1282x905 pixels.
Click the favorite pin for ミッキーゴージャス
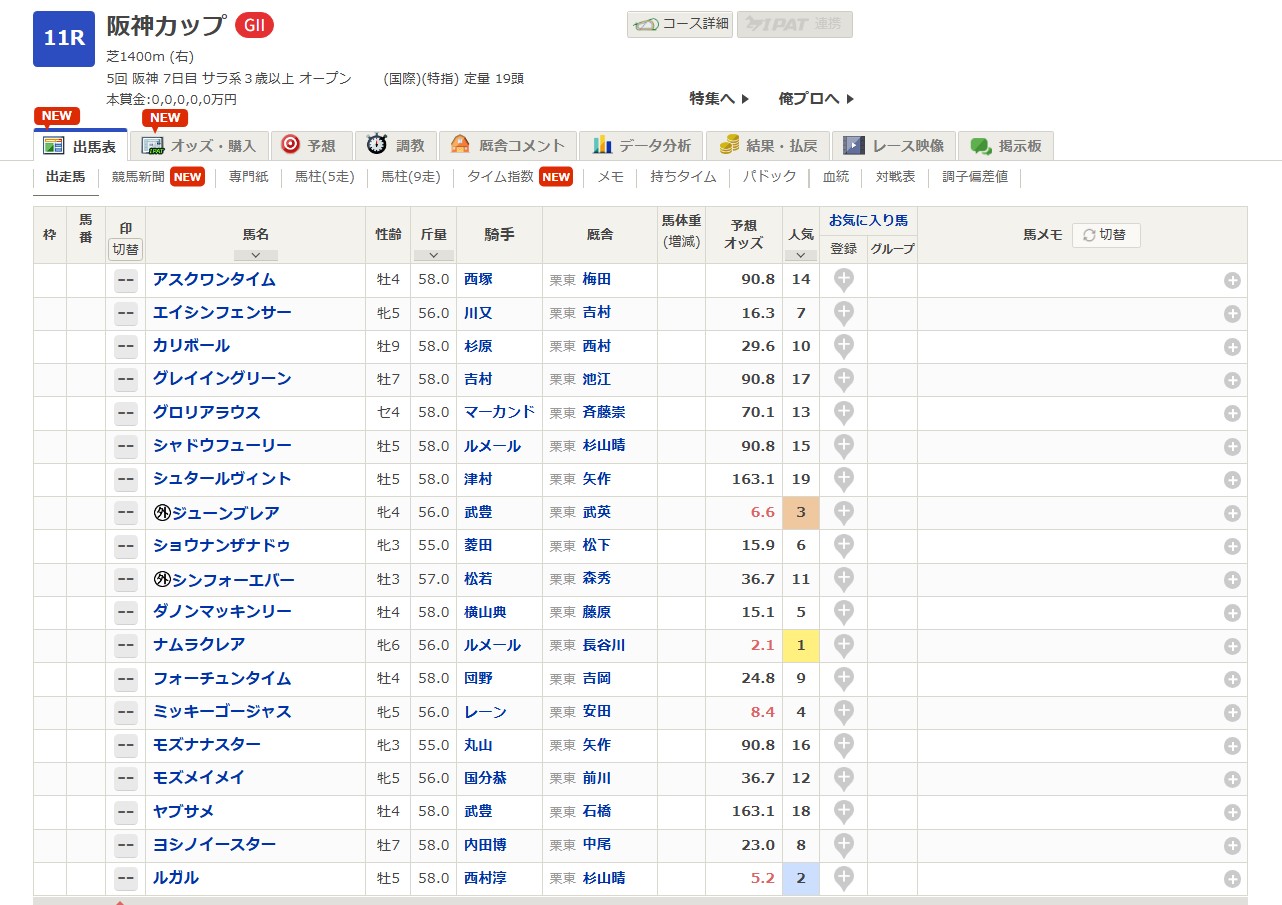coord(843,712)
